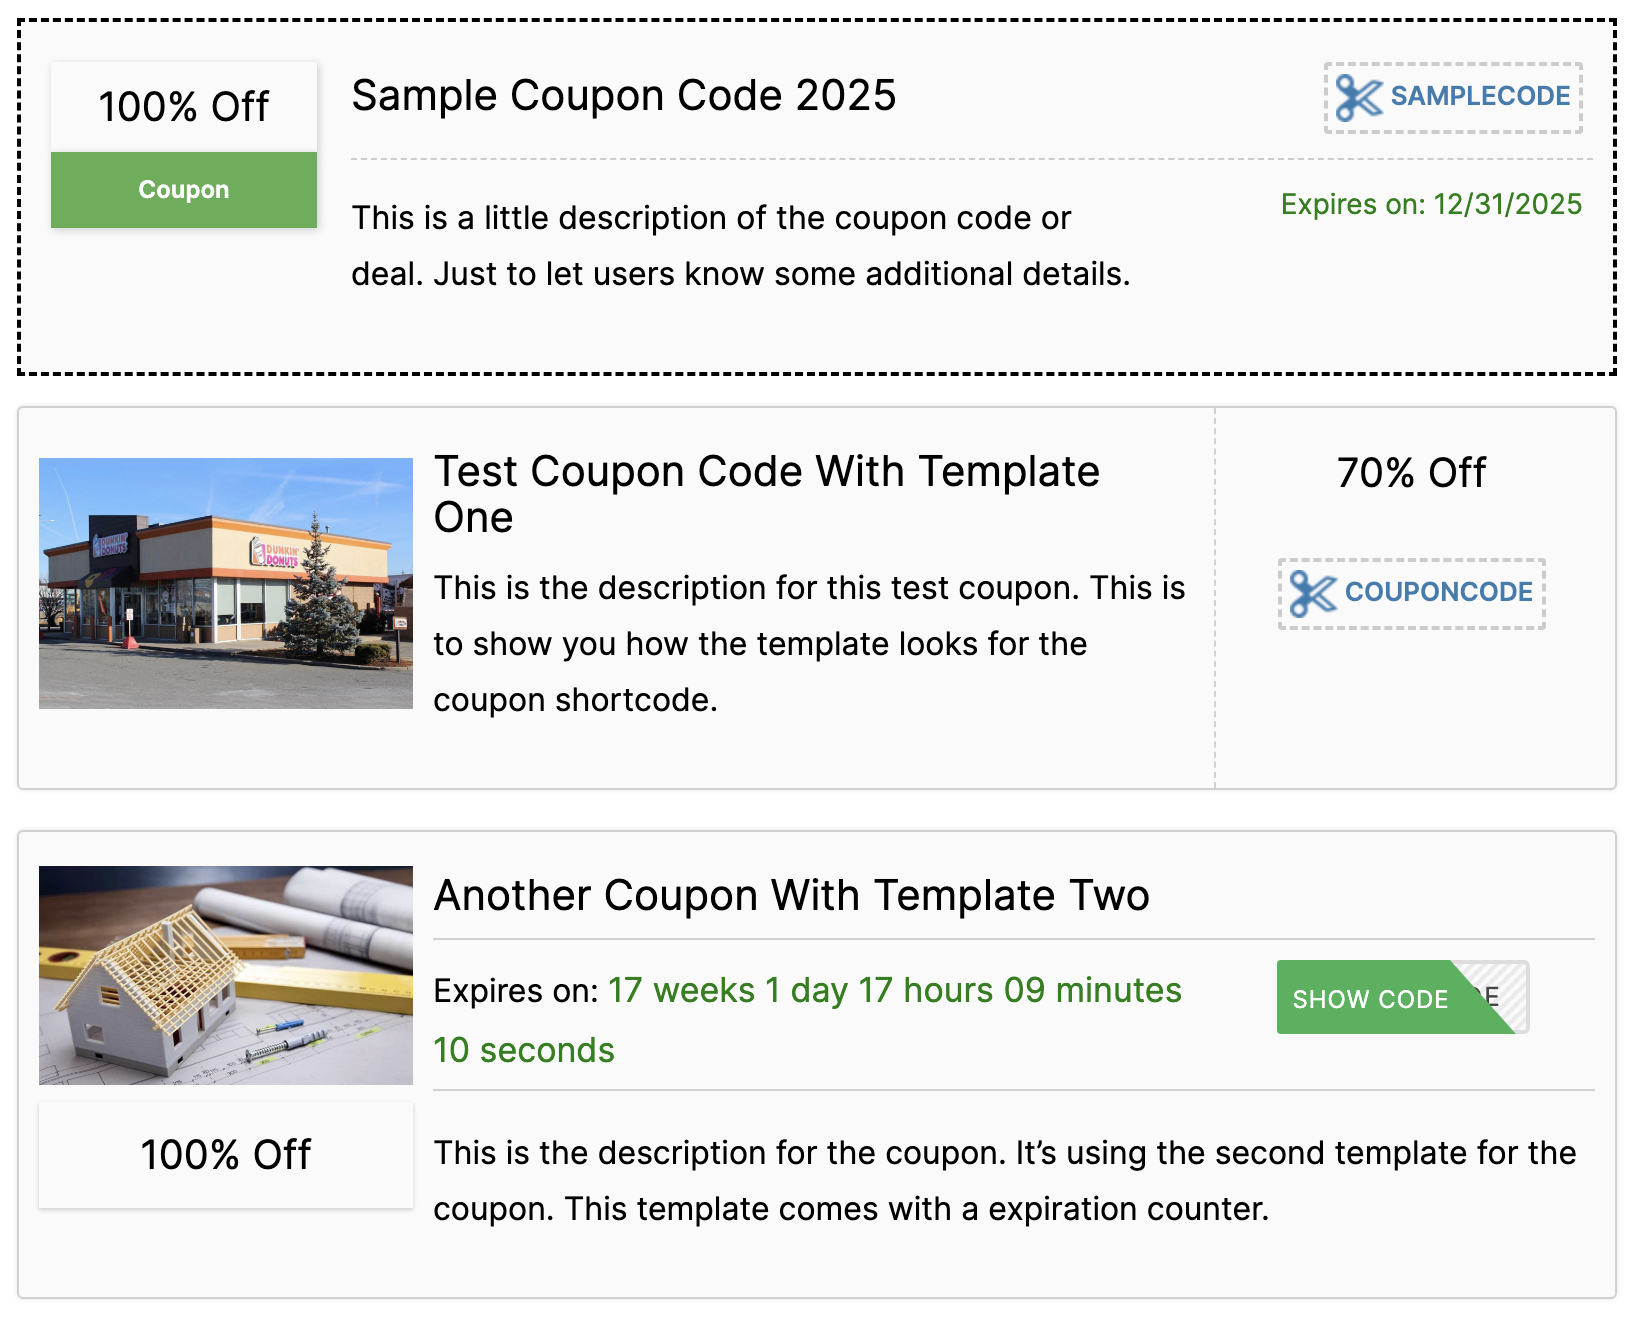Click the Expires on 12/31/2025 text
Image resolution: width=1636 pixels, height=1318 pixels.
(x=1431, y=205)
